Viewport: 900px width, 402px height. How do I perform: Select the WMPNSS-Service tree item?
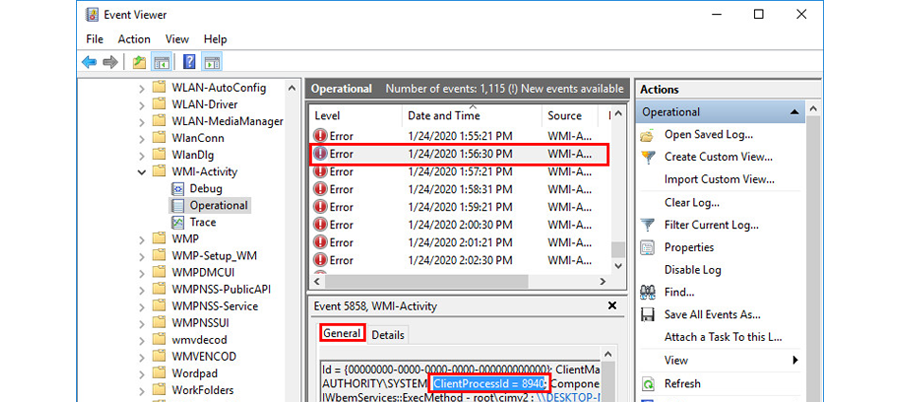coord(215,306)
